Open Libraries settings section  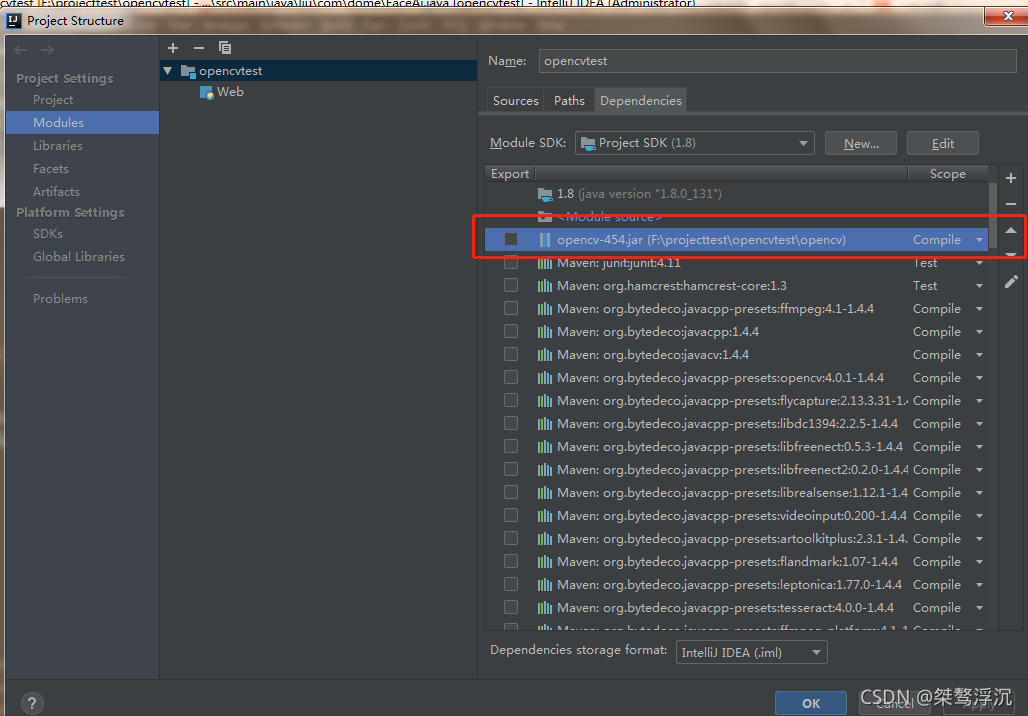pyautogui.click(x=58, y=146)
